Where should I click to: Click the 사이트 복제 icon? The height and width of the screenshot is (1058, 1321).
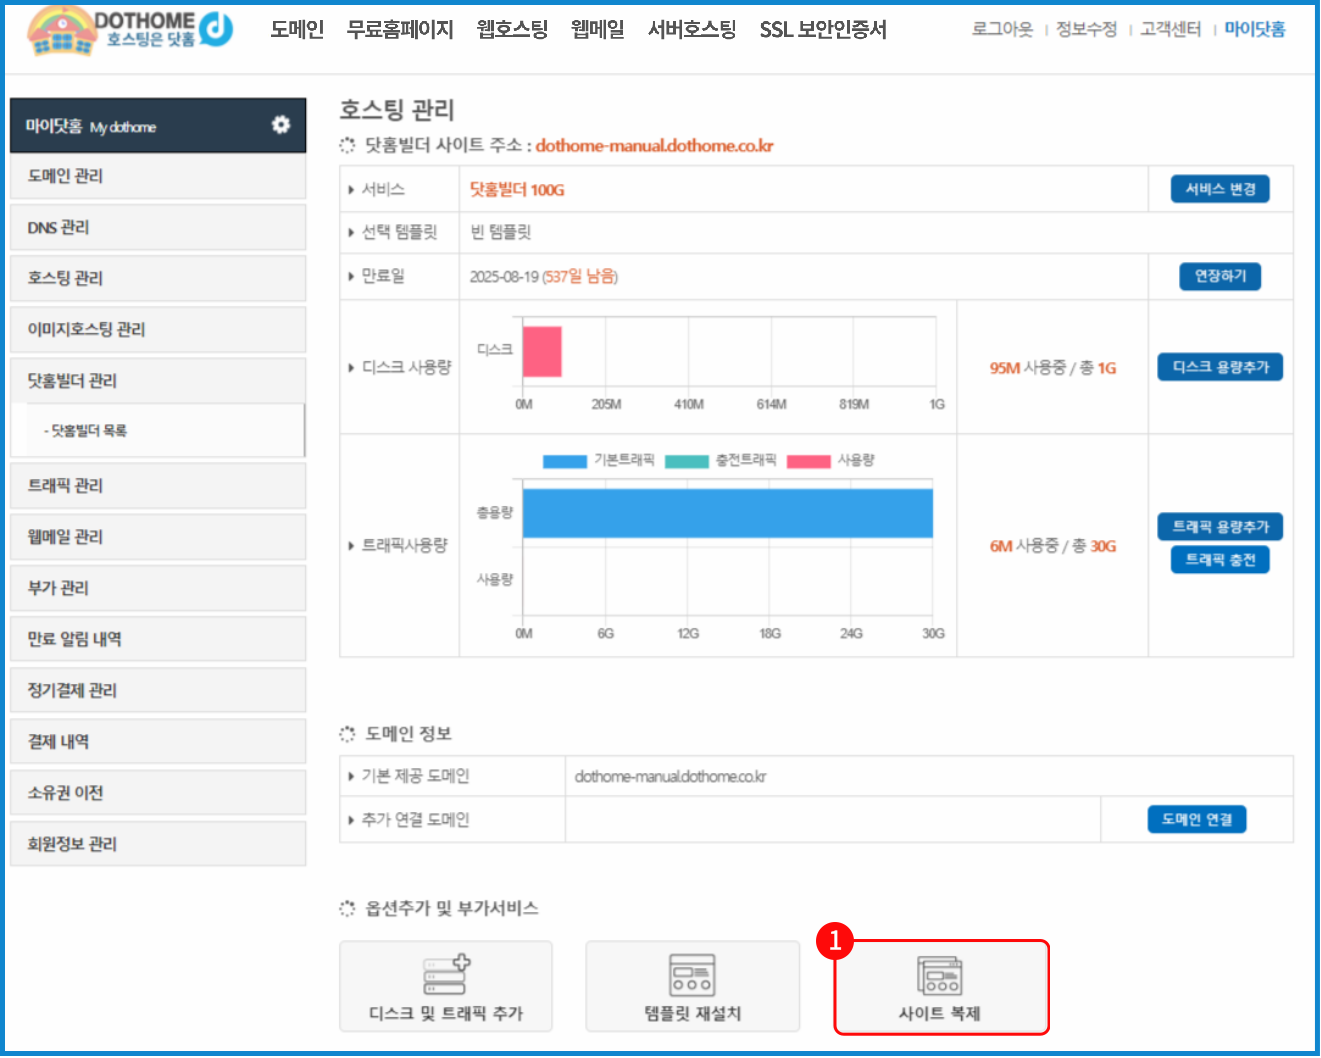pyautogui.click(x=940, y=975)
